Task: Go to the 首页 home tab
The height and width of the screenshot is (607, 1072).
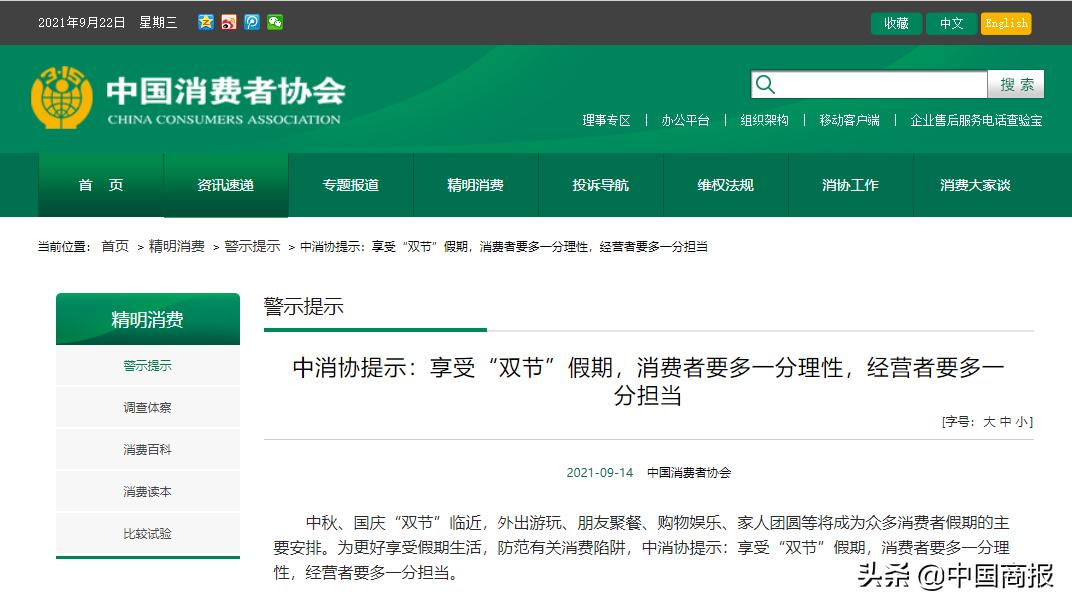Action: 100,184
